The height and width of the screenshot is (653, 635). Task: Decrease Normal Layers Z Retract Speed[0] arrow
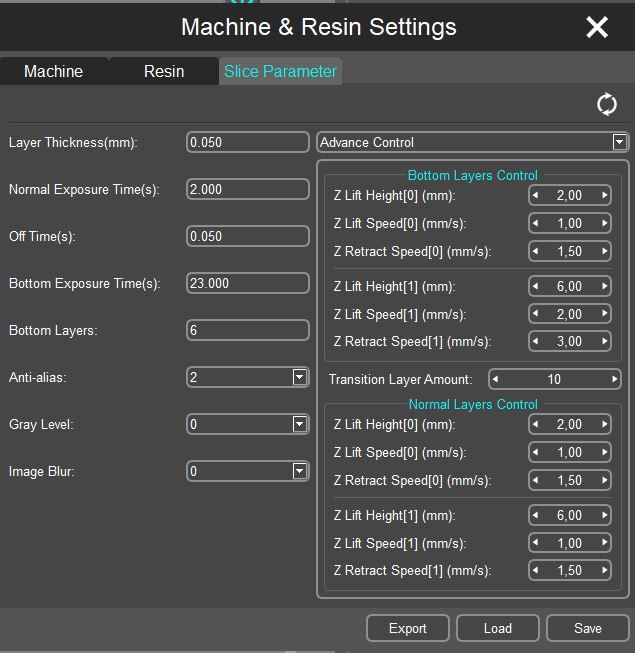point(535,481)
